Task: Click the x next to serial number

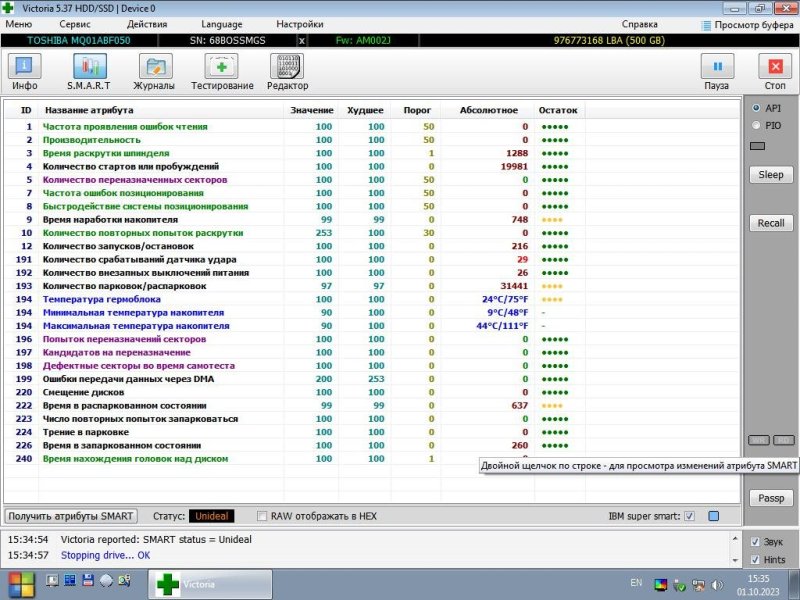Action: point(302,41)
